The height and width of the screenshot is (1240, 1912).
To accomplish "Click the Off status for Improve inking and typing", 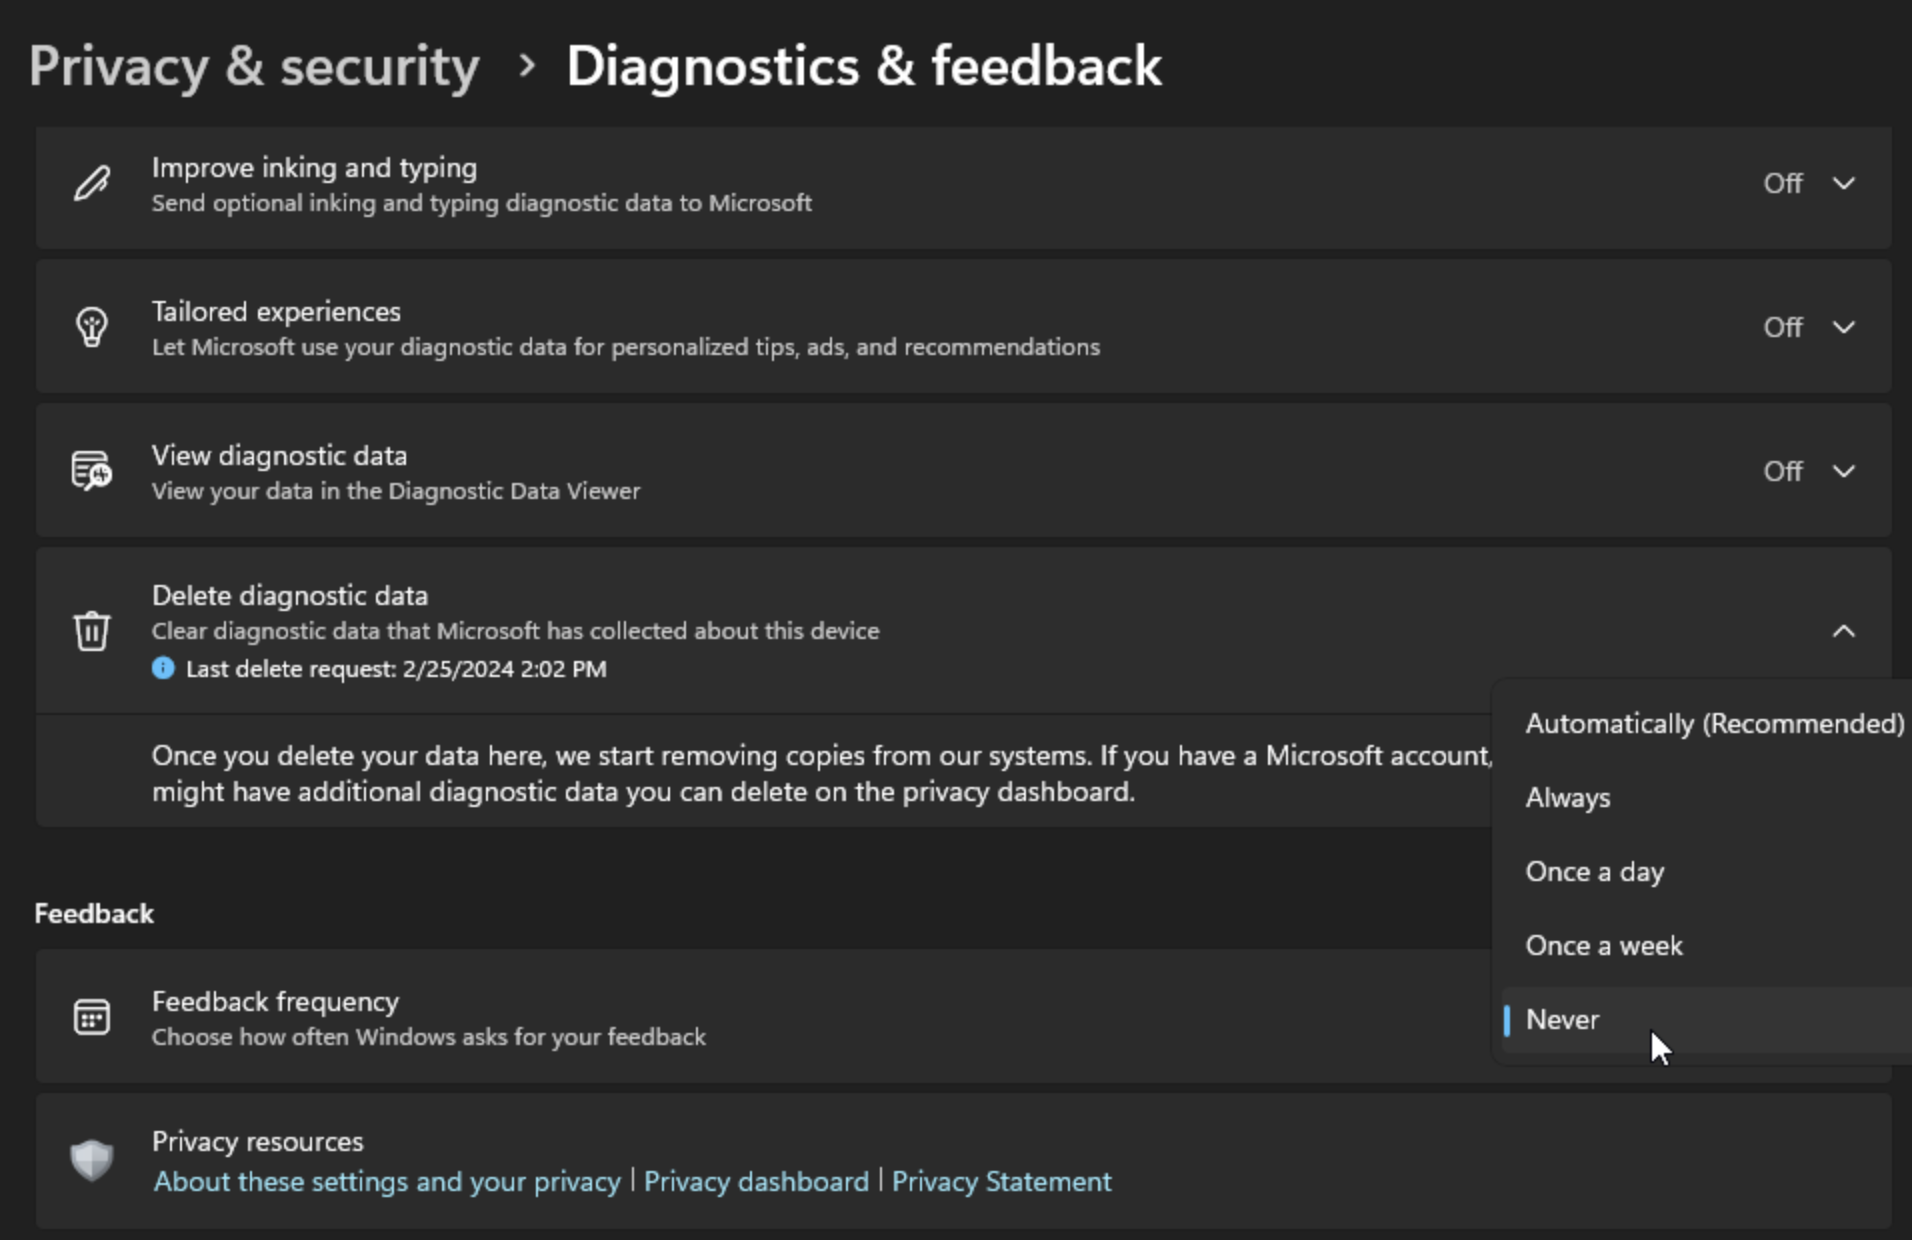I will click(1782, 184).
